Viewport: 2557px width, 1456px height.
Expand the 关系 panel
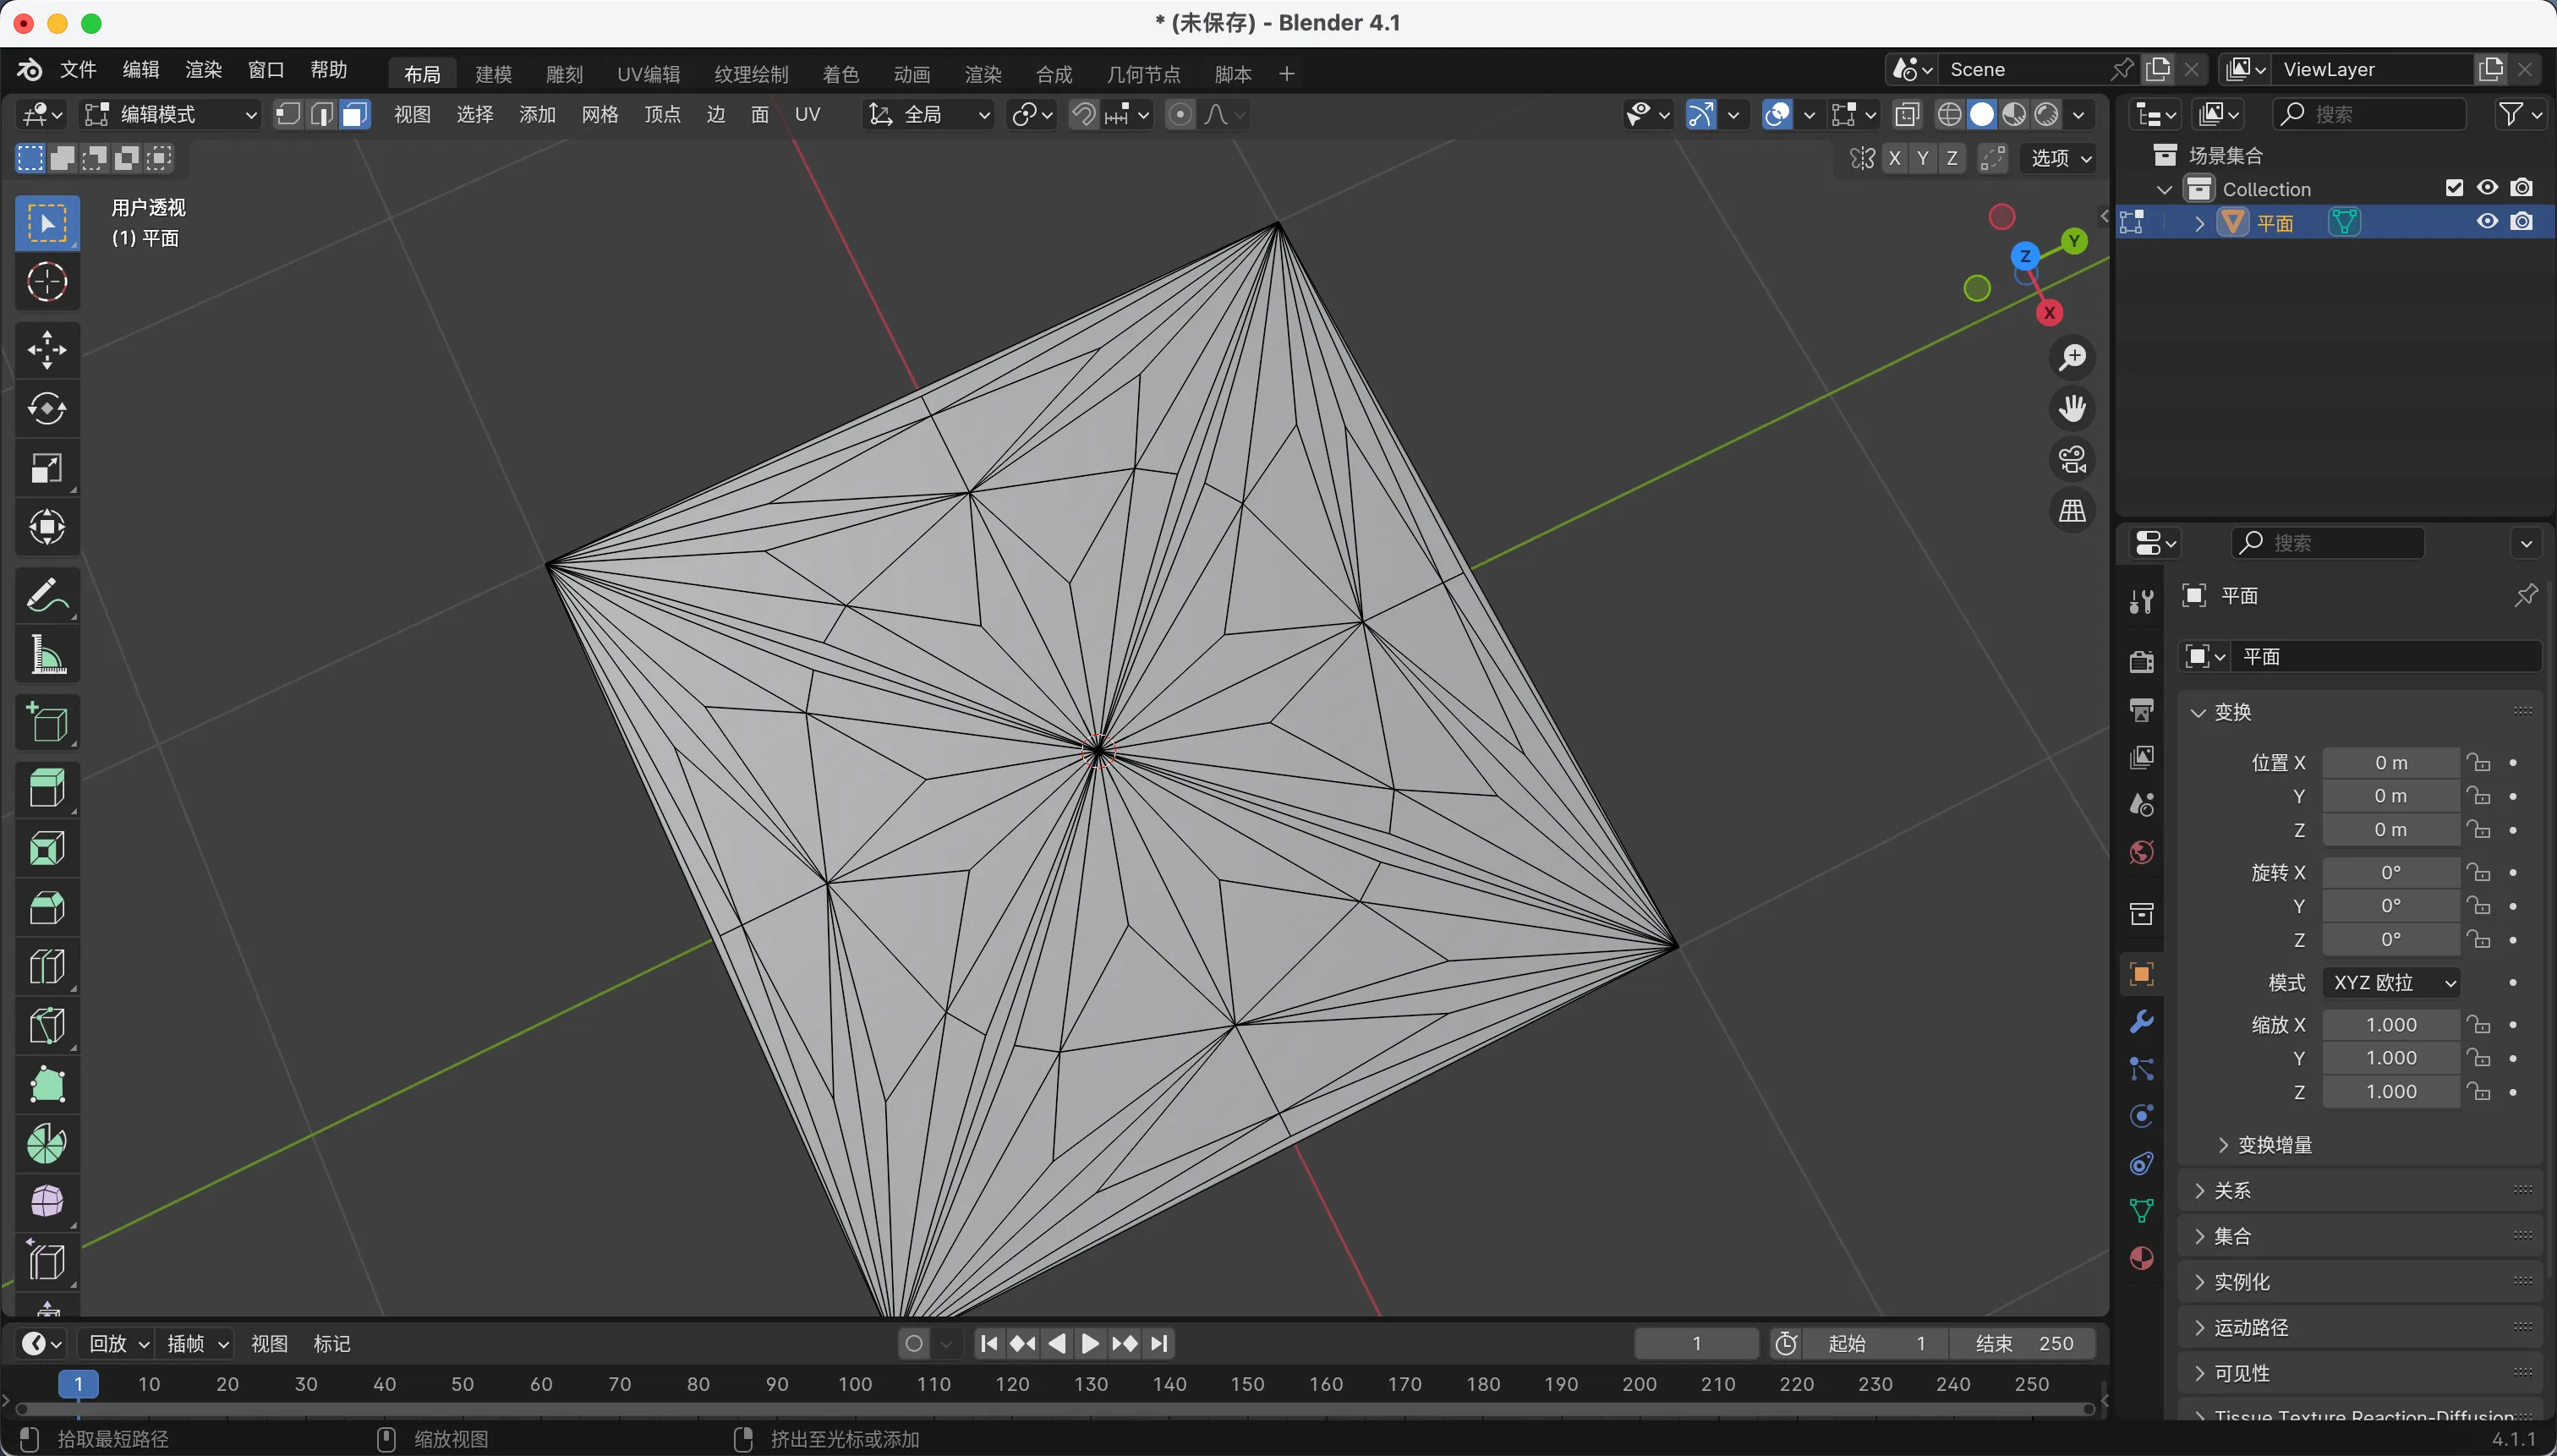[x=2232, y=1190]
